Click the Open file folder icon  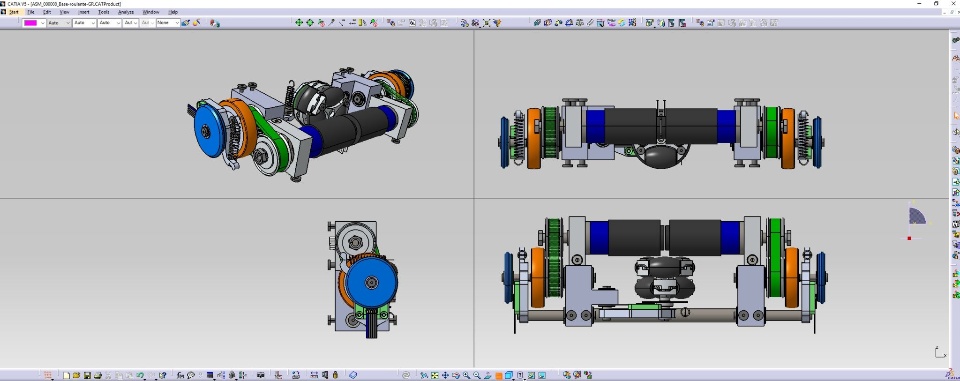coord(76,375)
